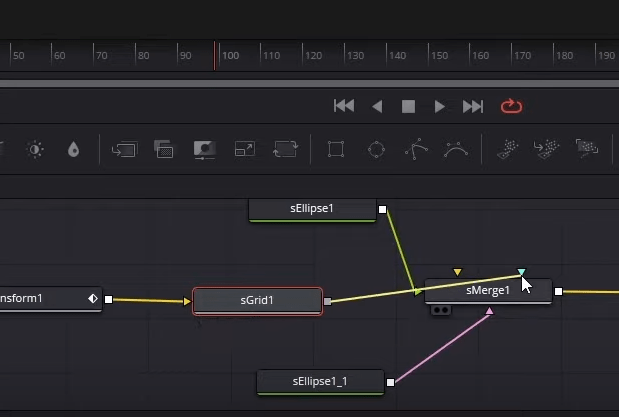Image resolution: width=619 pixels, height=417 pixels.
Task: Play the composition forward
Action: click(439, 106)
